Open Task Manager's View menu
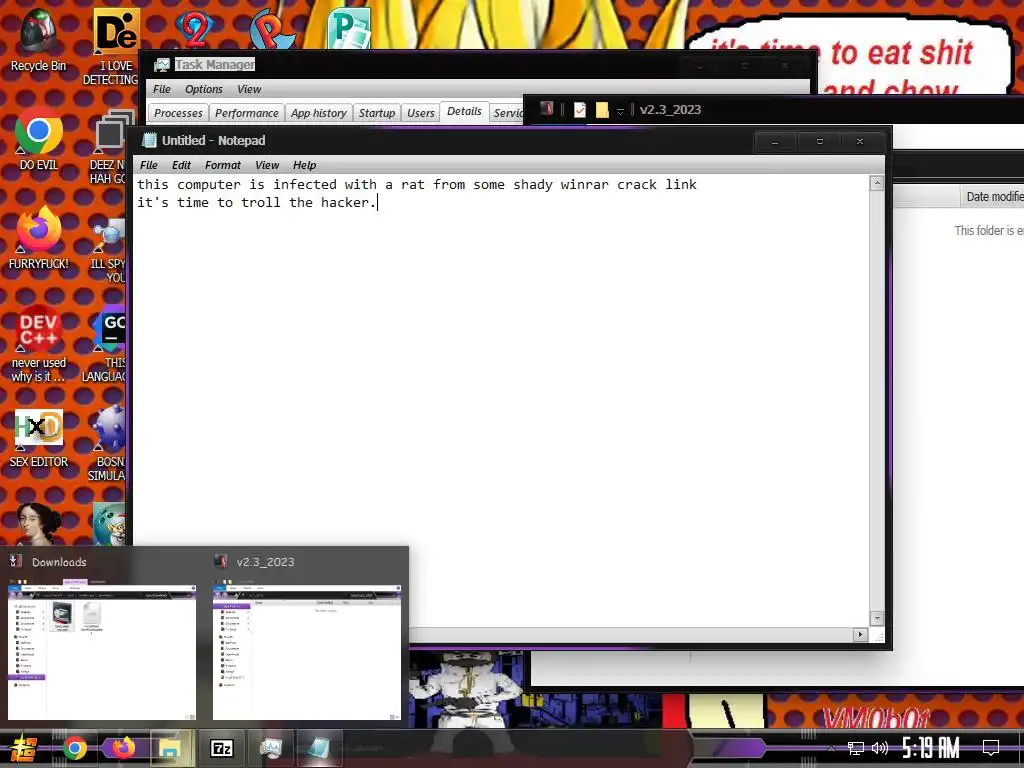This screenshot has height=768, width=1024. [249, 89]
